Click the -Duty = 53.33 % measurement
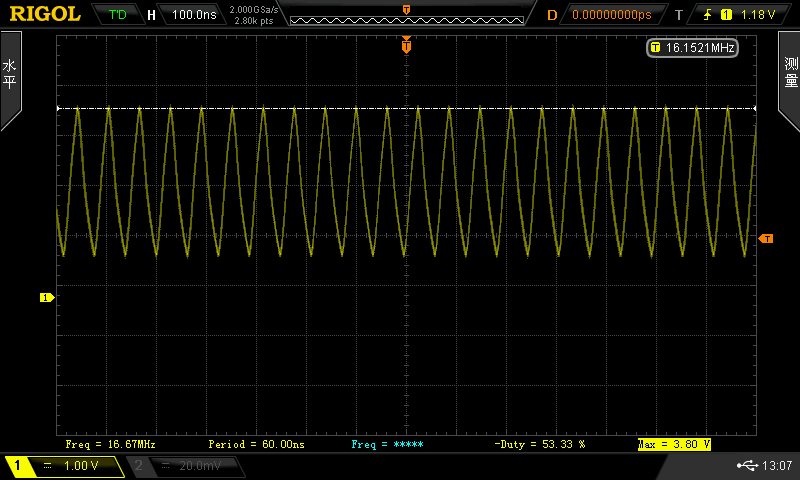The image size is (800, 480). (540, 444)
